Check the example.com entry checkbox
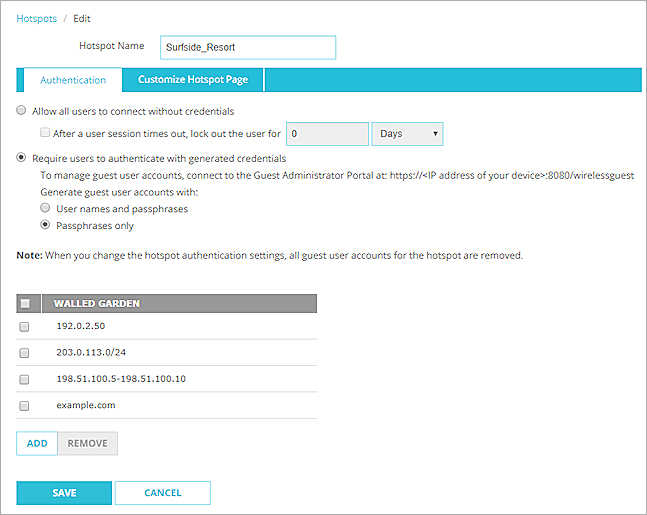Viewport: 647px width, 515px height. pos(25,405)
